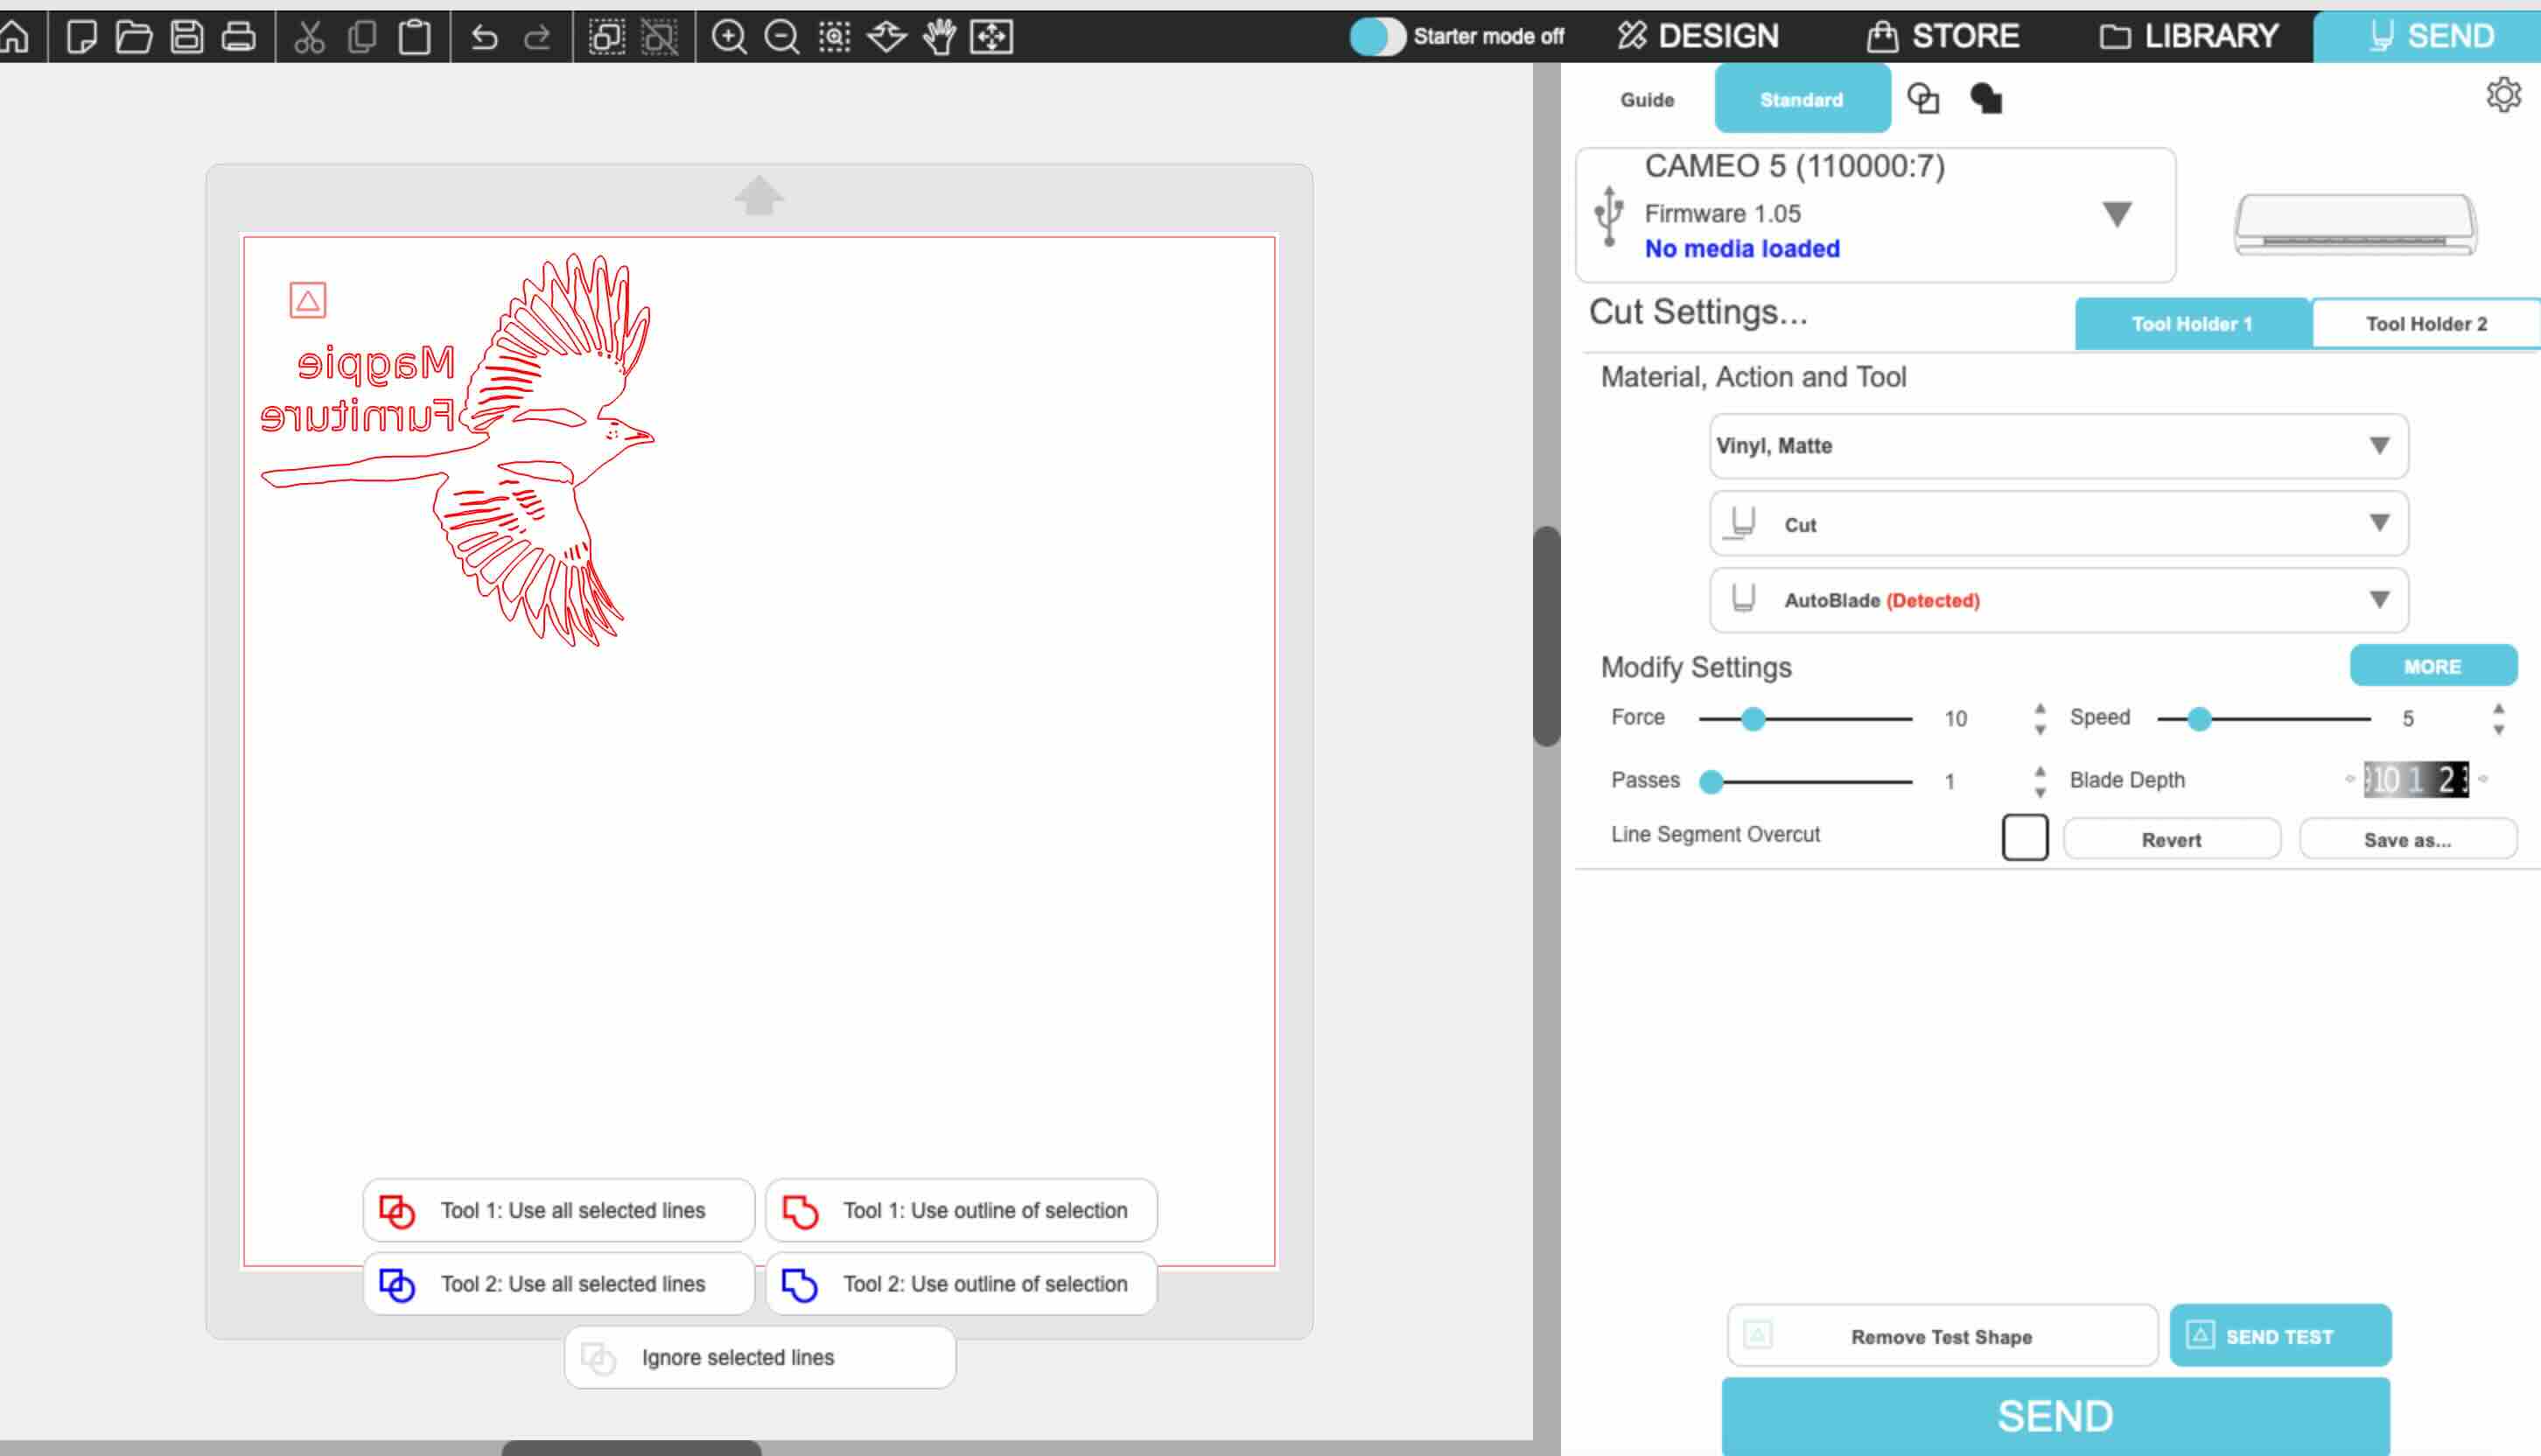Click the SEND TEST button
2541x1456 pixels.
pos(2280,1335)
